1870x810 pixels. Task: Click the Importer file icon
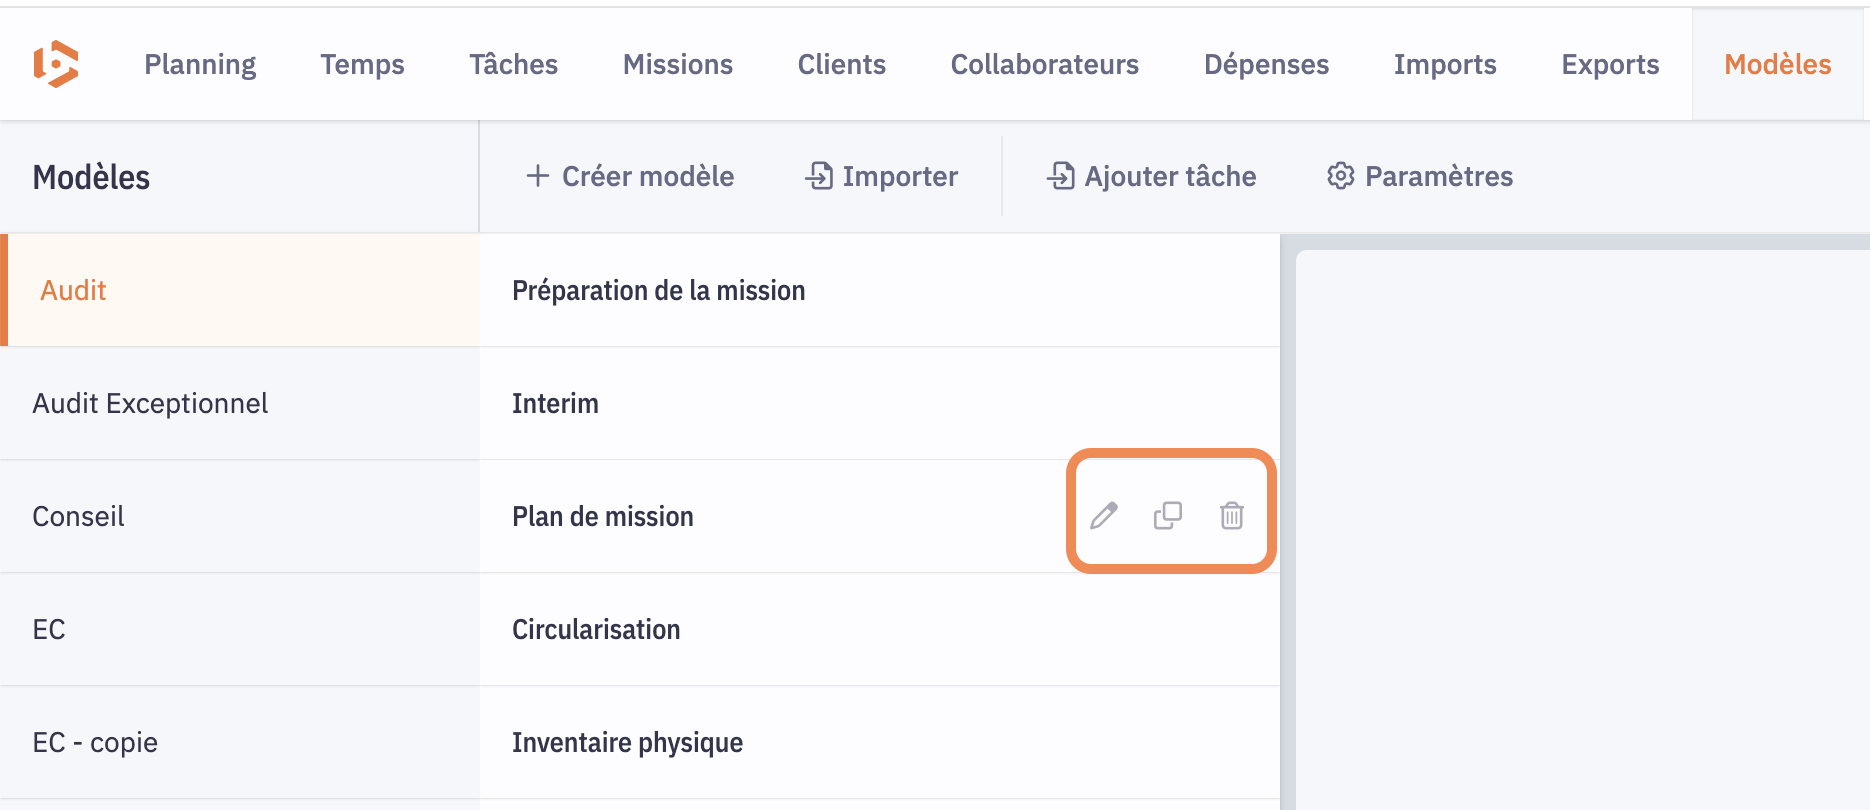tap(819, 176)
